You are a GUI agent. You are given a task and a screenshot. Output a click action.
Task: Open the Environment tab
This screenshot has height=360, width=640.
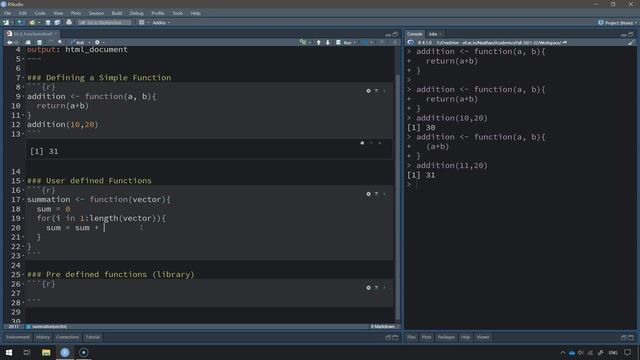(18, 337)
